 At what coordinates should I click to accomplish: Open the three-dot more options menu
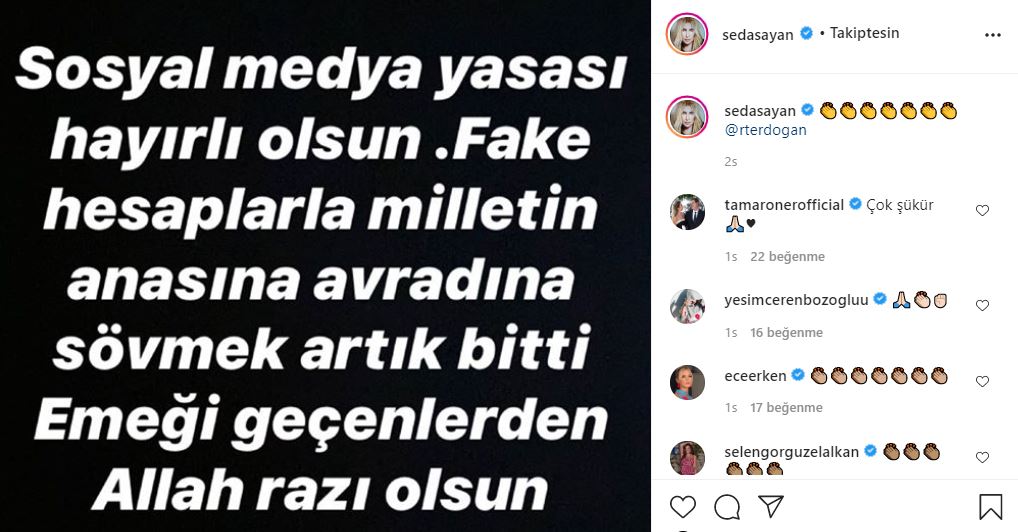(993, 35)
